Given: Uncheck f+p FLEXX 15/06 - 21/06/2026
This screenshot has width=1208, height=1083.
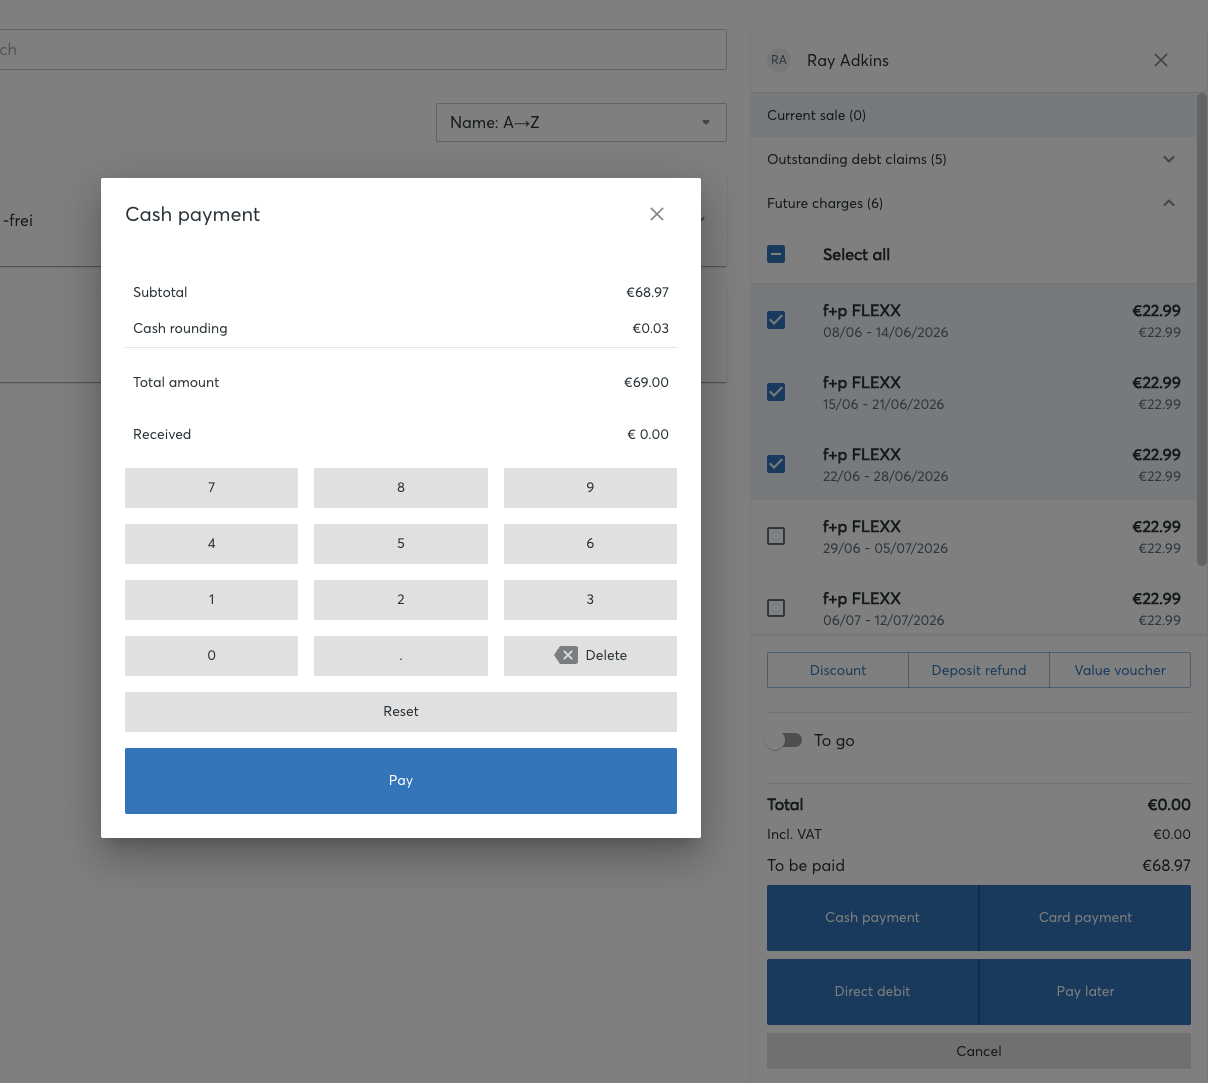Looking at the screenshot, I should (776, 392).
